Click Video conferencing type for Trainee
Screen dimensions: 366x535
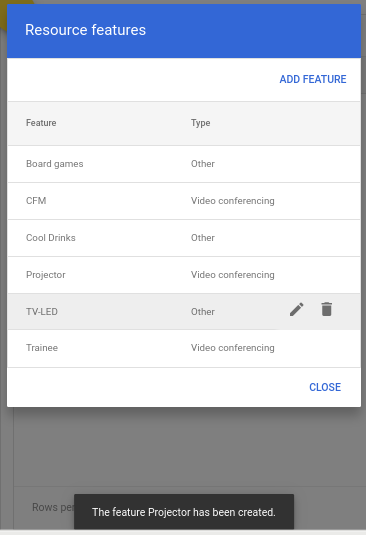233,348
